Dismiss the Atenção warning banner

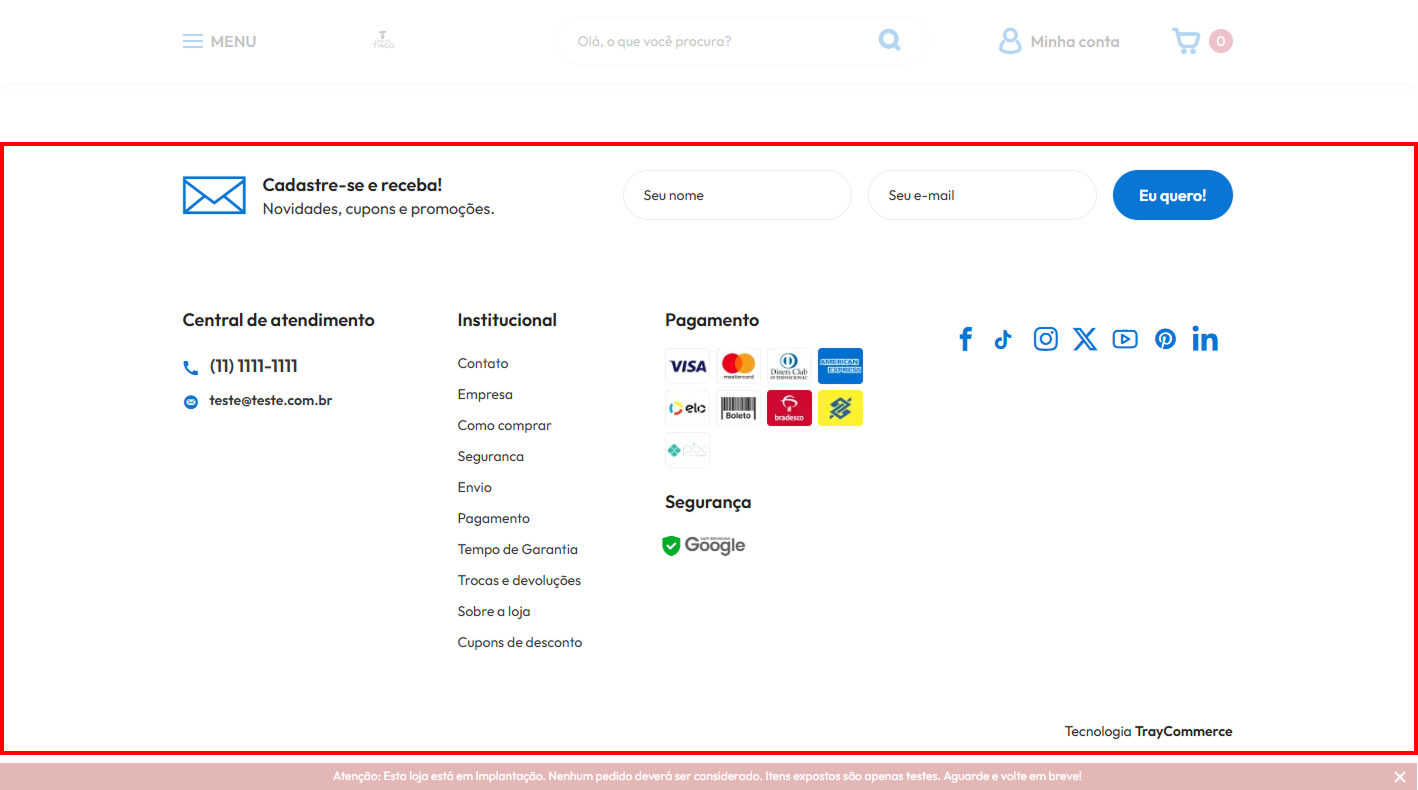(1399, 777)
